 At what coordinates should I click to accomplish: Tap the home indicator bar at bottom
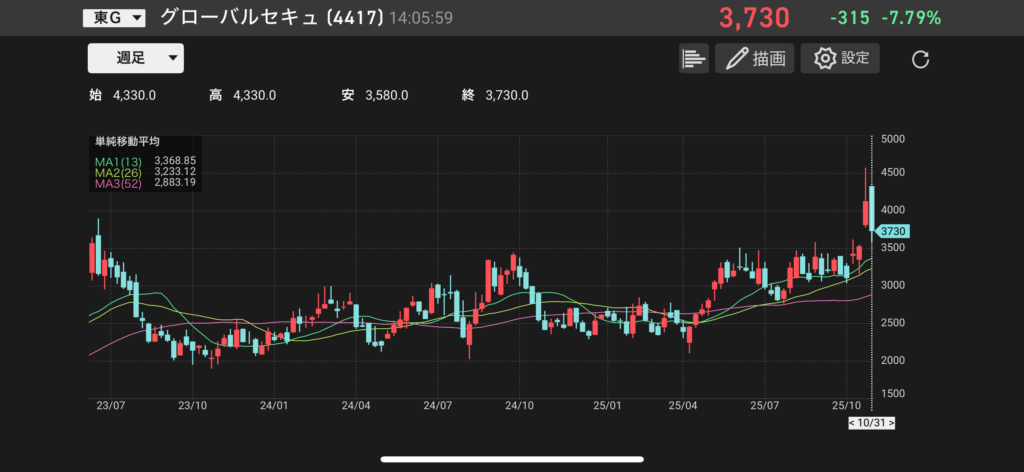[x=511, y=460]
